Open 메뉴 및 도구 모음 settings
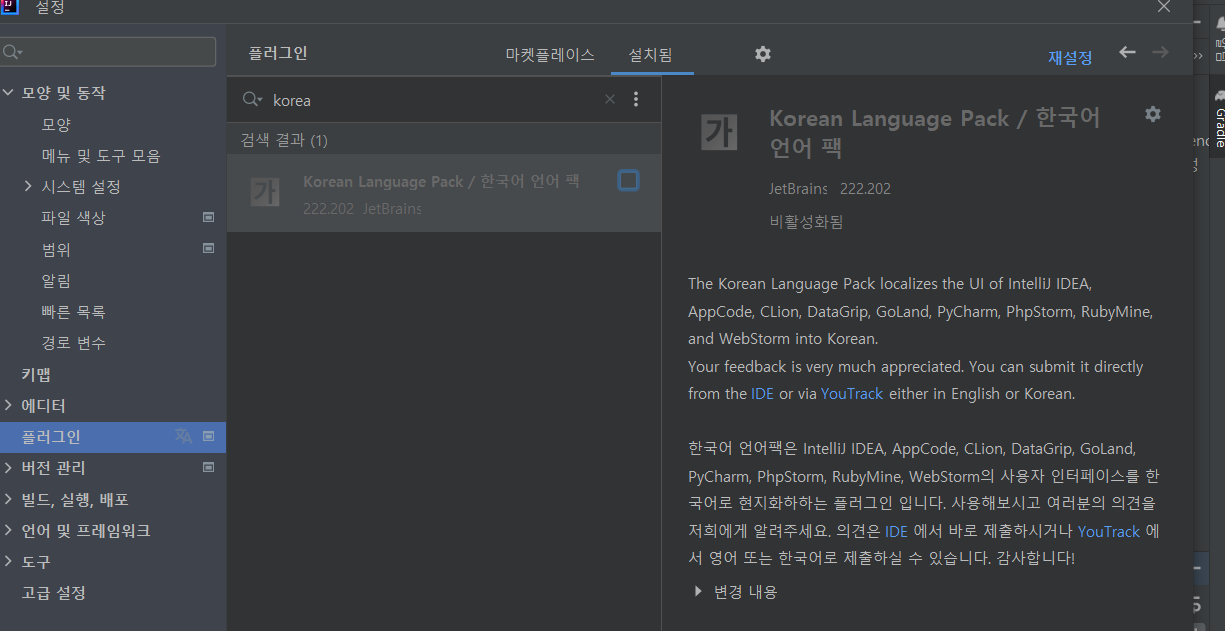1225x631 pixels. pos(101,156)
